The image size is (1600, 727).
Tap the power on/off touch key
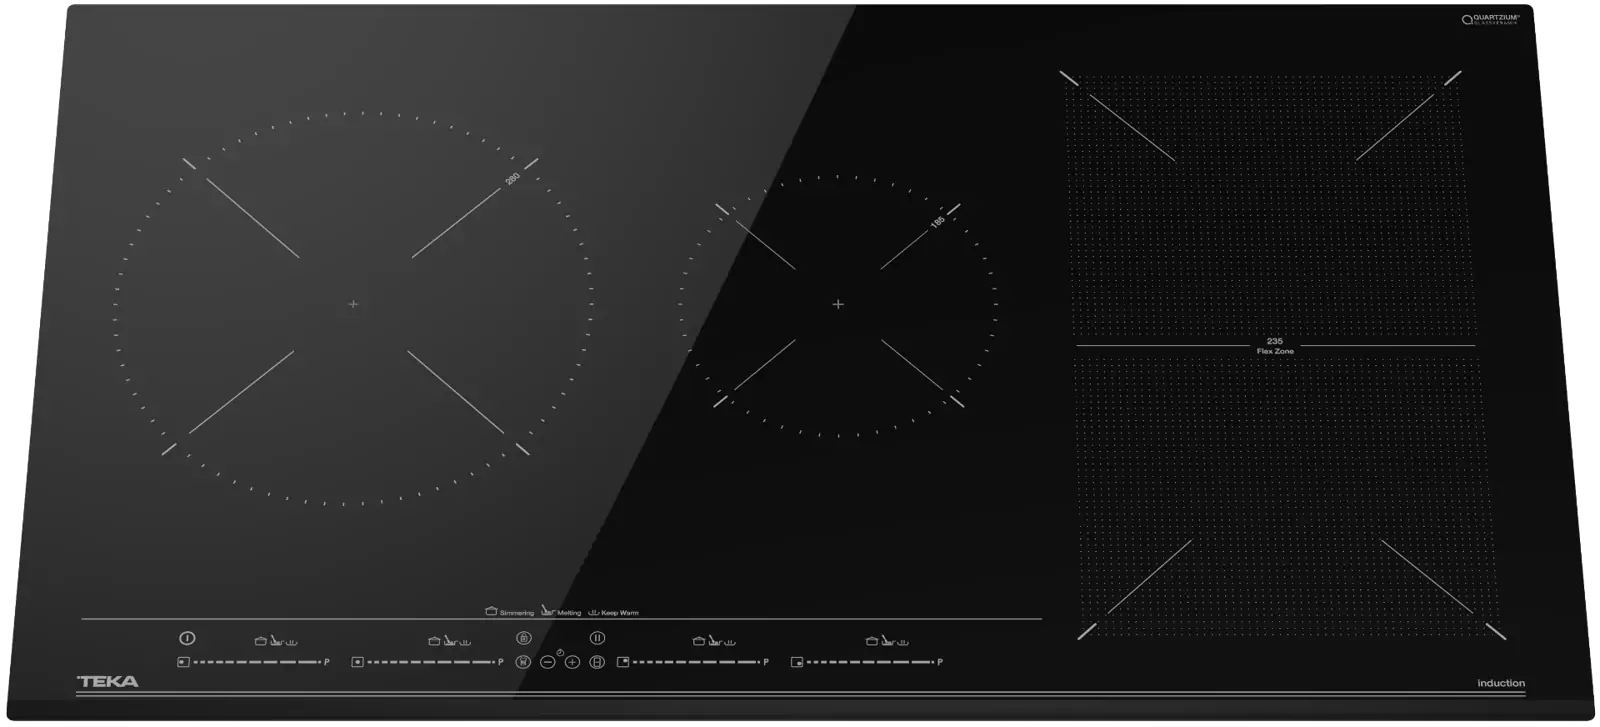(187, 638)
